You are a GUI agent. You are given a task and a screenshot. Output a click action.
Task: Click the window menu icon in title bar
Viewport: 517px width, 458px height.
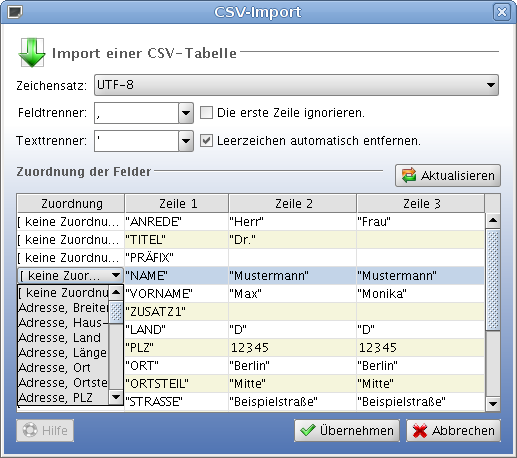[x=15, y=12]
